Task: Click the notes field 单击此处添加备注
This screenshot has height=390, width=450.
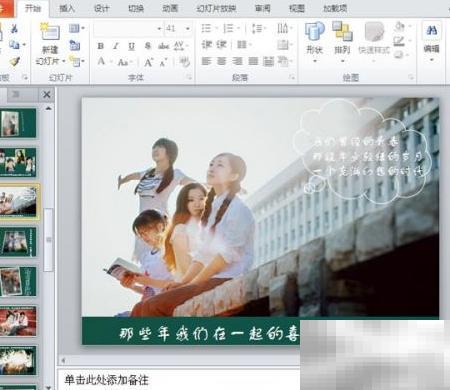Action: 107,380
